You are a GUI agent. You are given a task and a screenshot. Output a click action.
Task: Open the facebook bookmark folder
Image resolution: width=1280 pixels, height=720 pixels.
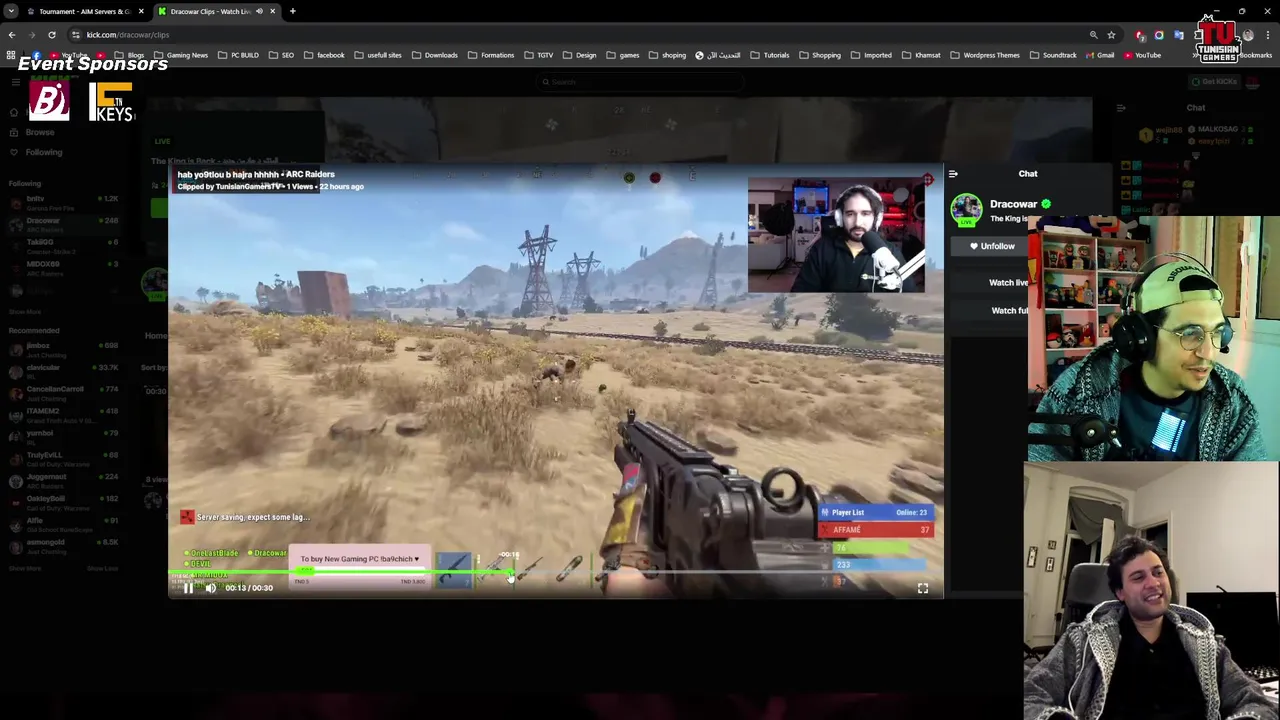[x=325, y=55]
